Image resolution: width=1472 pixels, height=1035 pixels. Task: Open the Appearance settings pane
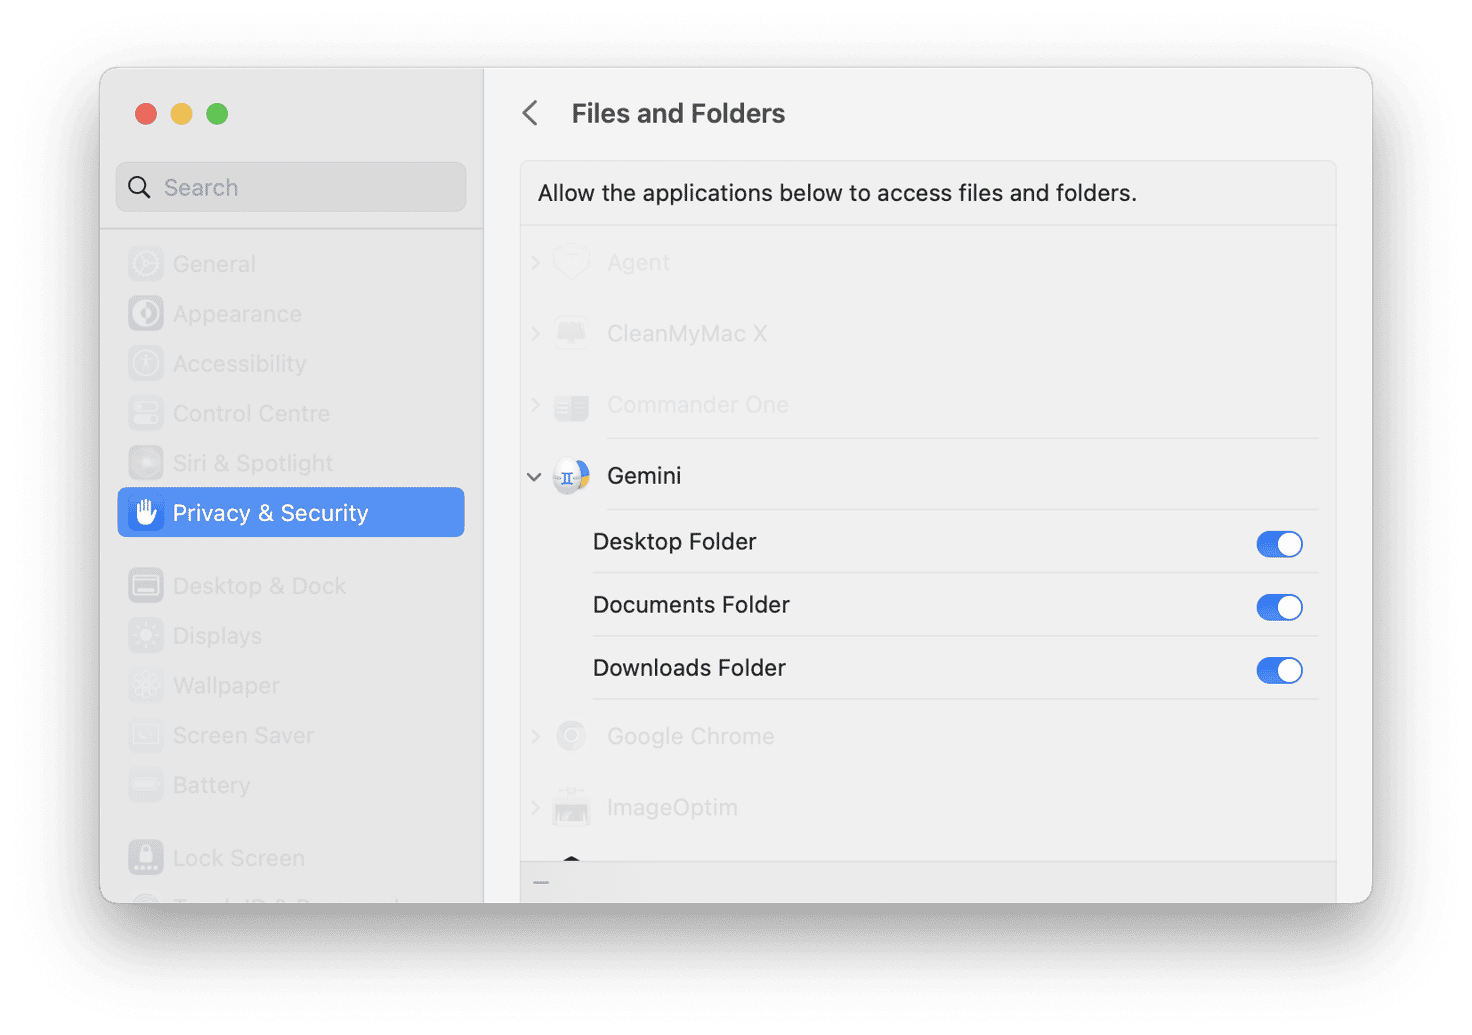(291, 314)
